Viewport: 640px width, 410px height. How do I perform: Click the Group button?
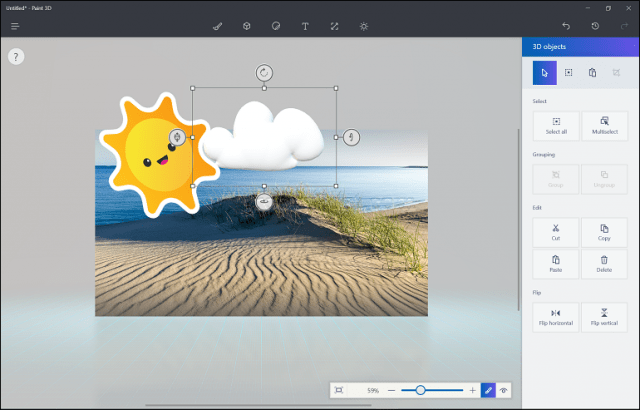pos(556,179)
